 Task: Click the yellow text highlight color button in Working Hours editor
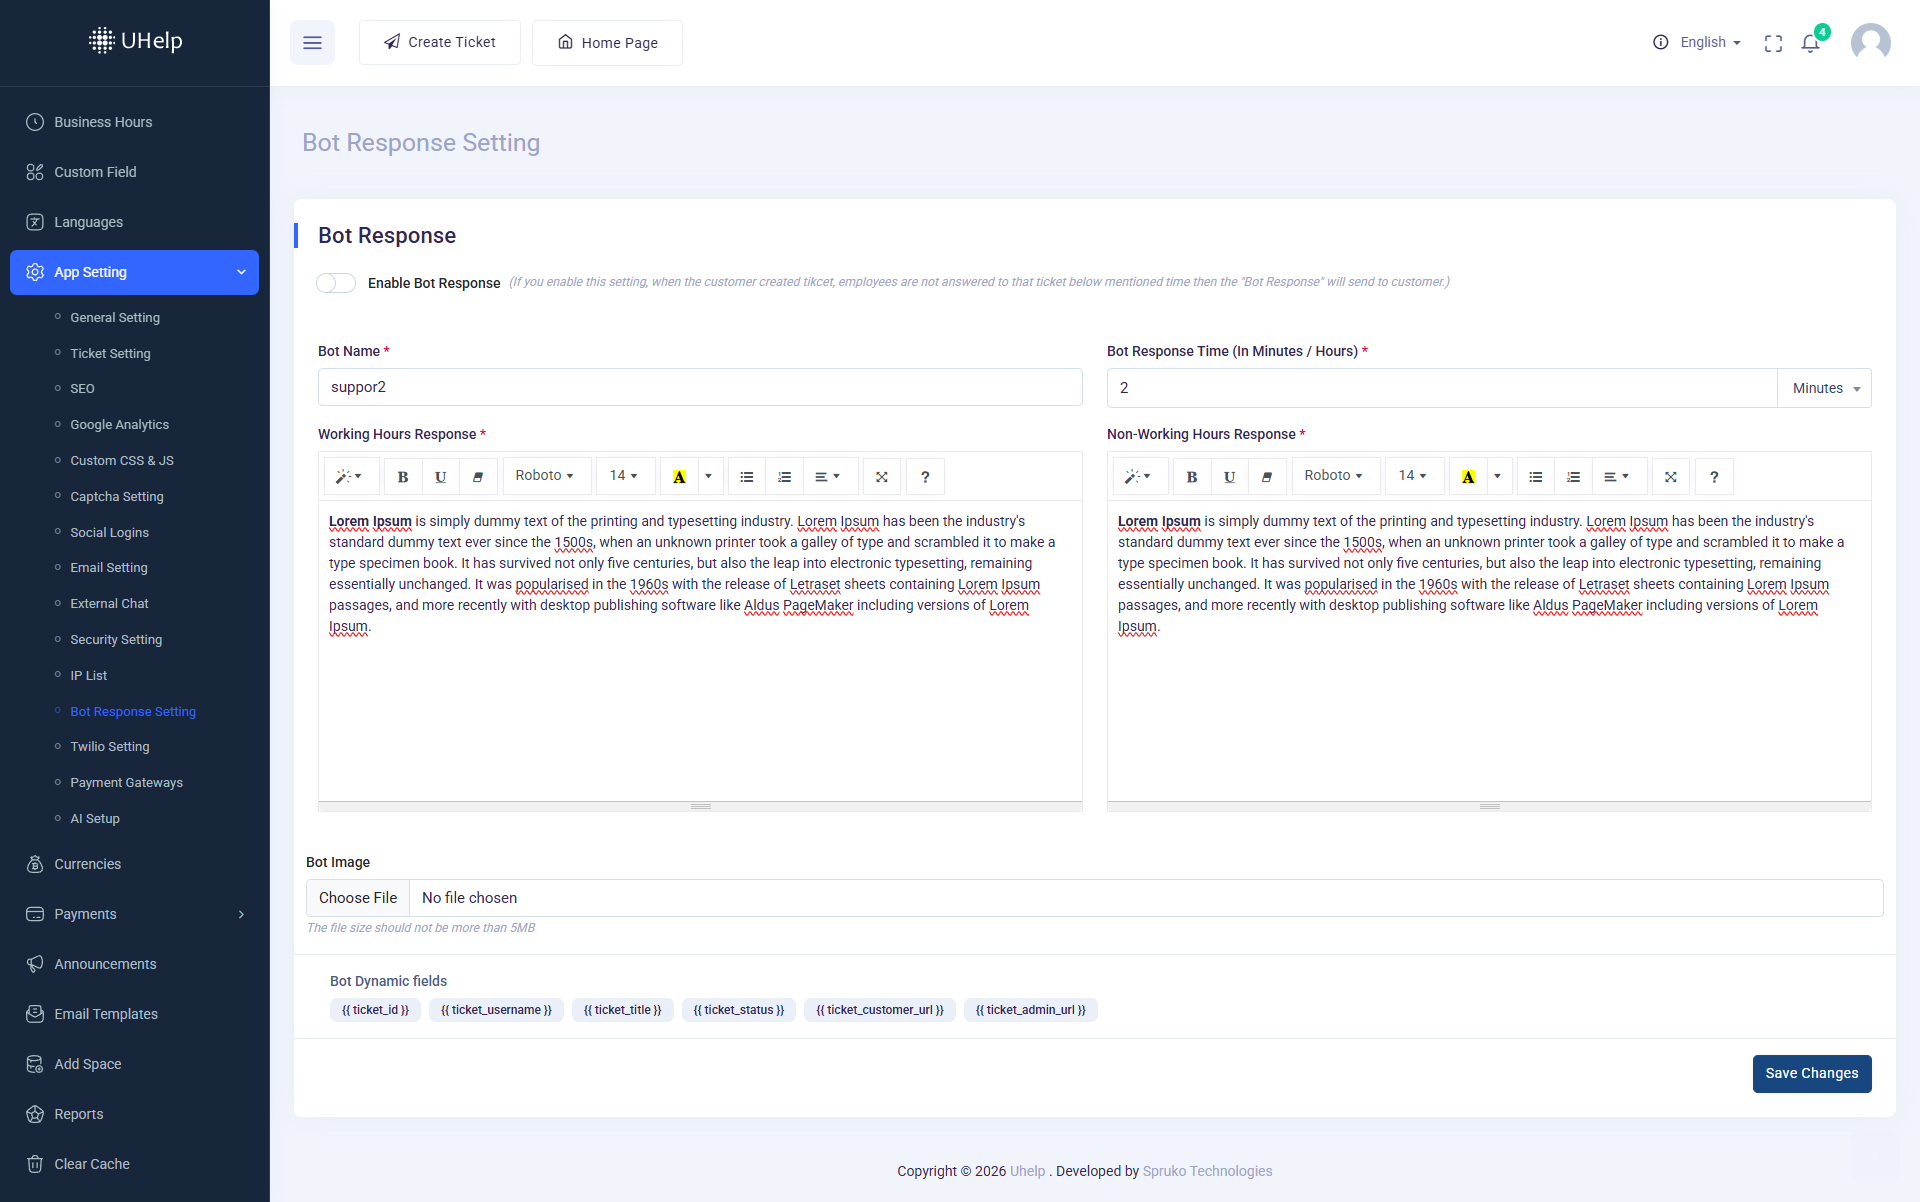click(679, 477)
